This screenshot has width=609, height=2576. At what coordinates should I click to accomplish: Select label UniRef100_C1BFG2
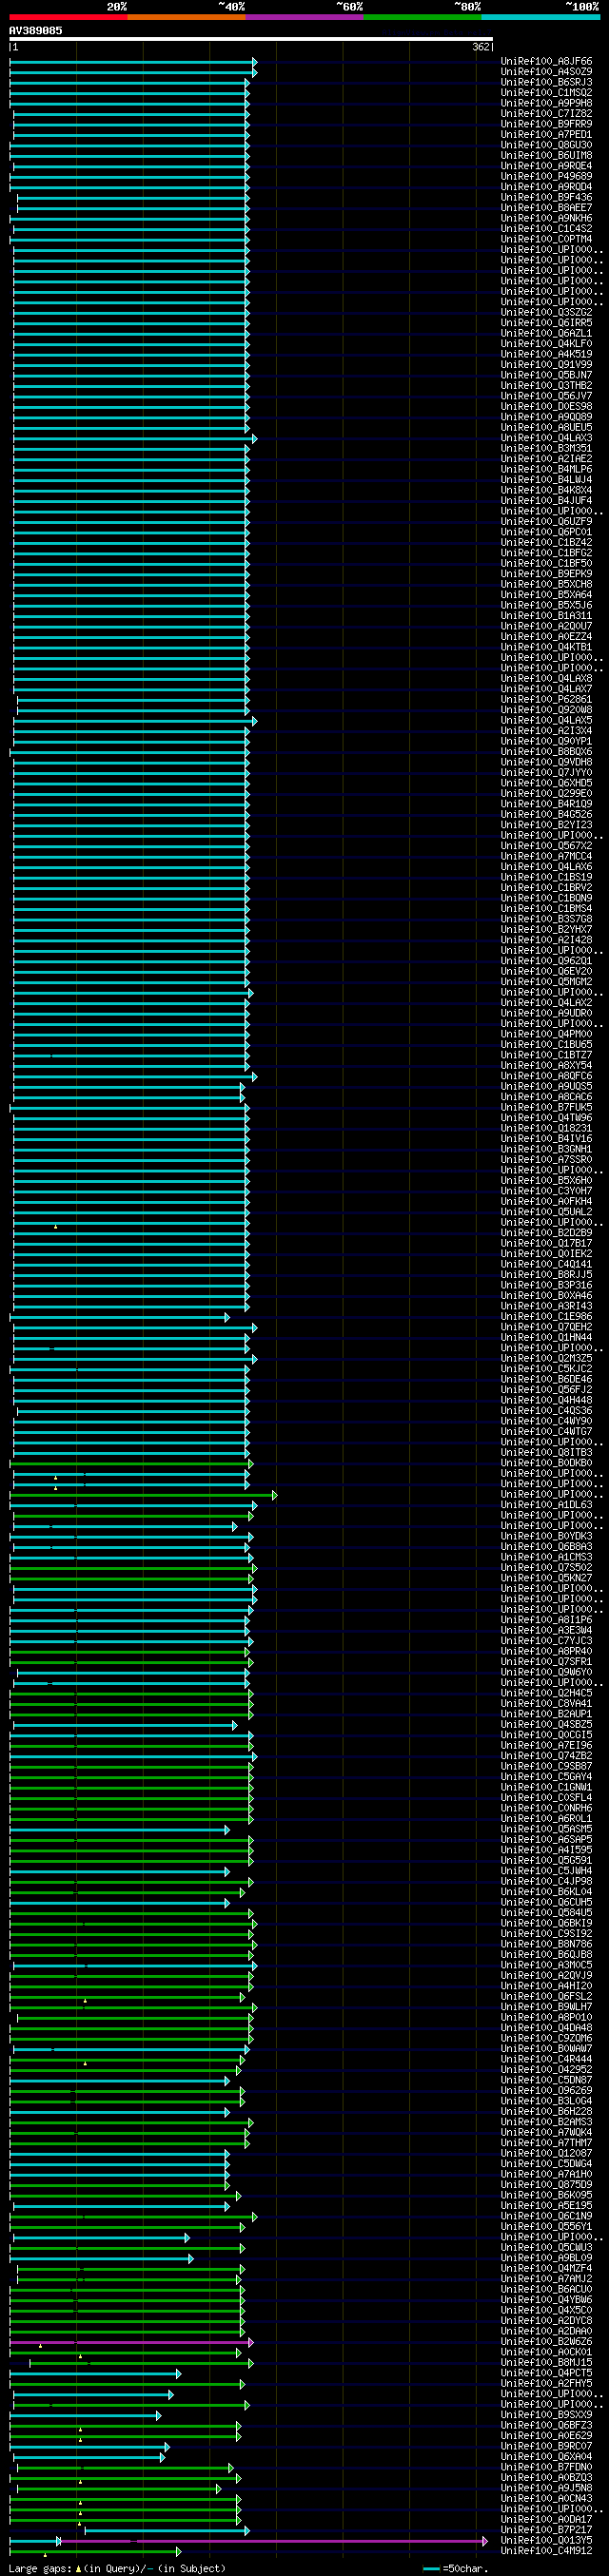[x=546, y=553]
